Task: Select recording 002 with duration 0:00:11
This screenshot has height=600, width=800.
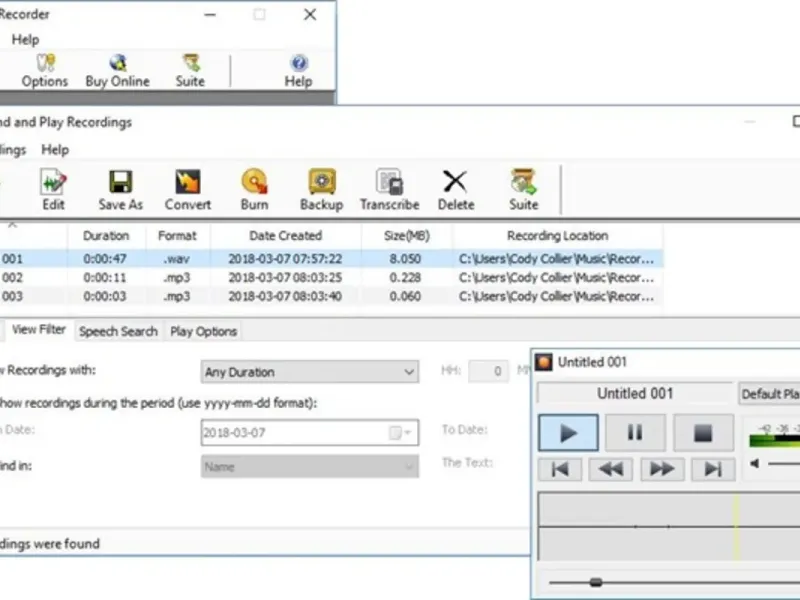Action: coord(331,278)
